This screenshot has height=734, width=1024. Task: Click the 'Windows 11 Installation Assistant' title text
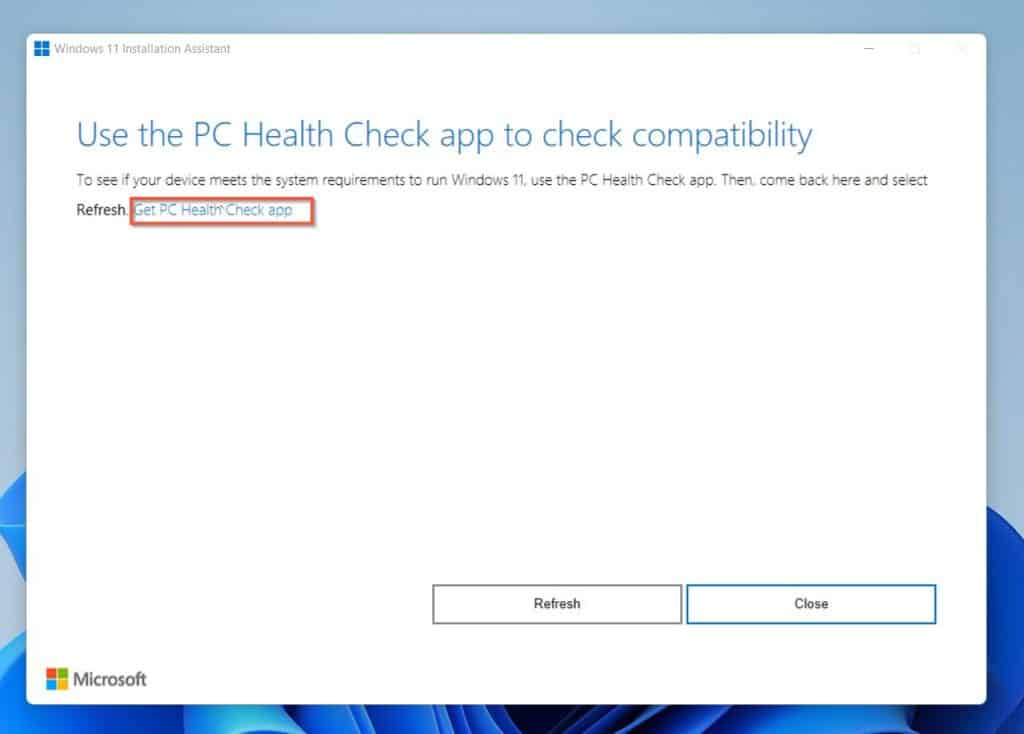[x=142, y=49]
